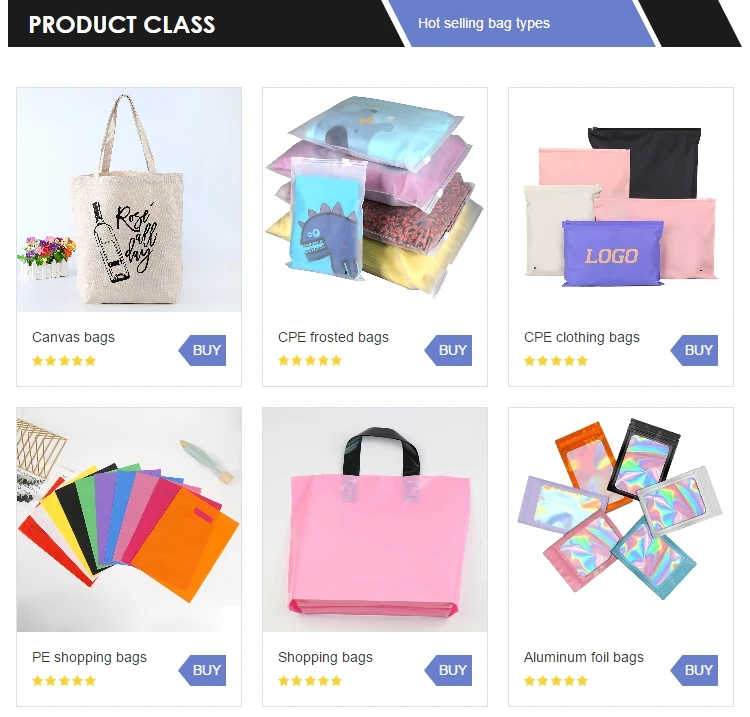Click star rating under PE shopping bags
750x717 pixels.
point(64,681)
